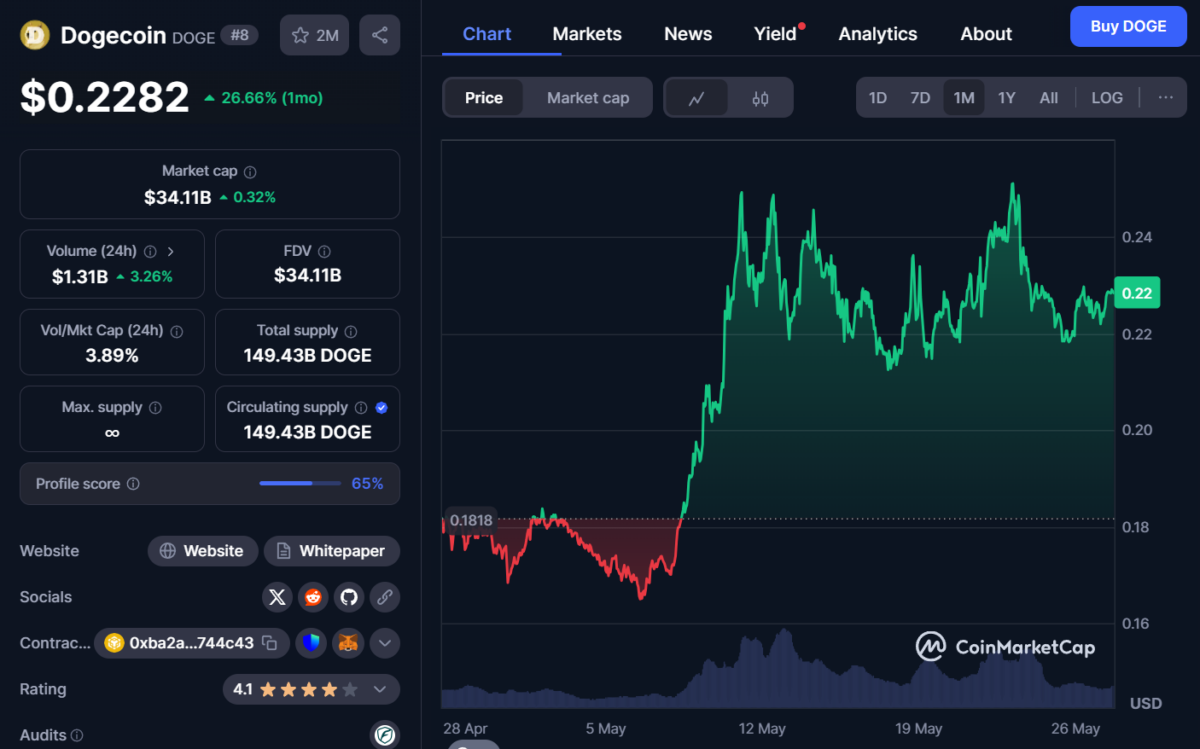The width and height of the screenshot is (1200, 749).
Task: Open Dogecoin X (Twitter) social link
Action: pyautogui.click(x=278, y=597)
